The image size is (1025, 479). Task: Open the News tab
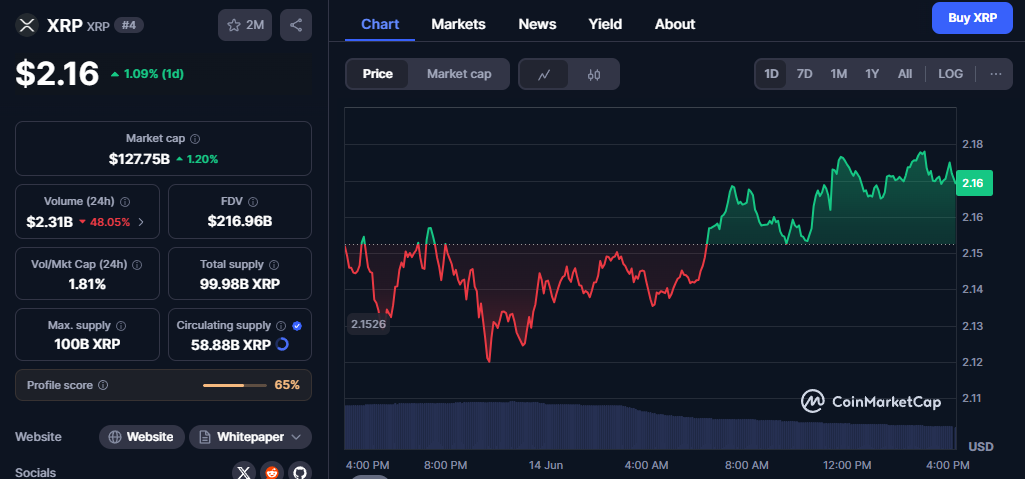pos(537,24)
